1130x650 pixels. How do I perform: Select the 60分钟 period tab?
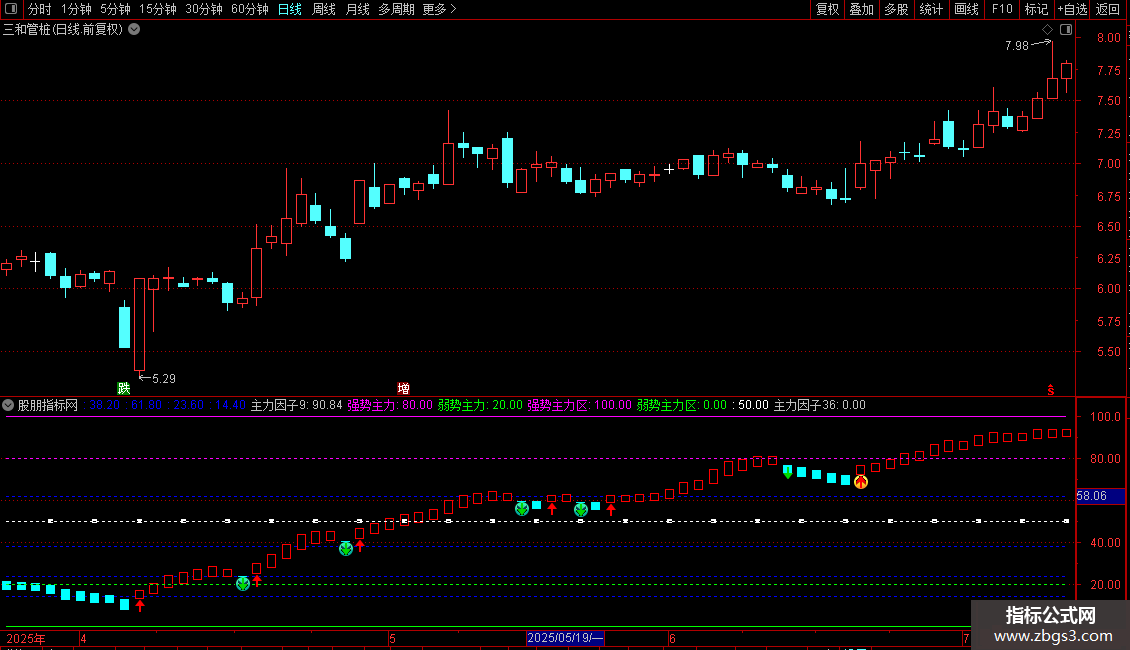coord(250,9)
